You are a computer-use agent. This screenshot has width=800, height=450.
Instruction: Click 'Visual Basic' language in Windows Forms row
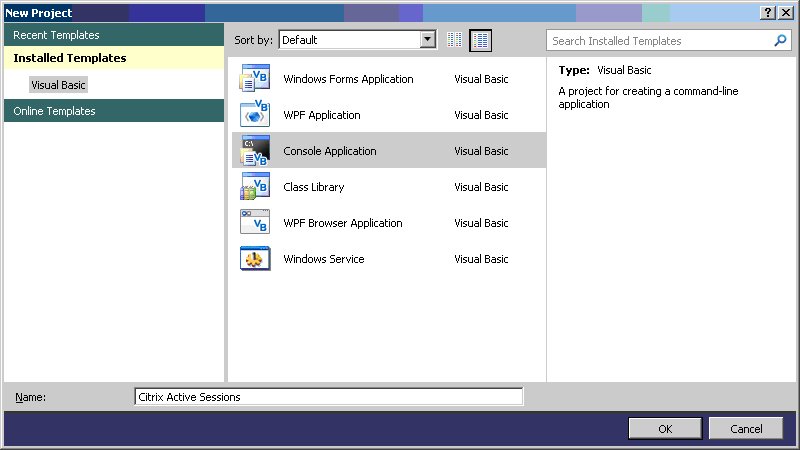click(481, 79)
